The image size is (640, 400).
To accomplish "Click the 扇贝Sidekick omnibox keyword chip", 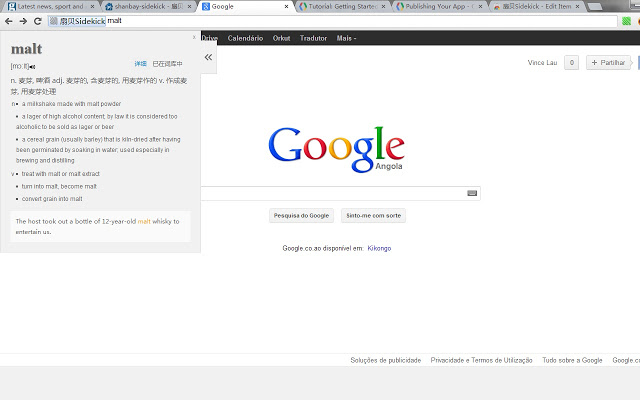I will point(77,21).
